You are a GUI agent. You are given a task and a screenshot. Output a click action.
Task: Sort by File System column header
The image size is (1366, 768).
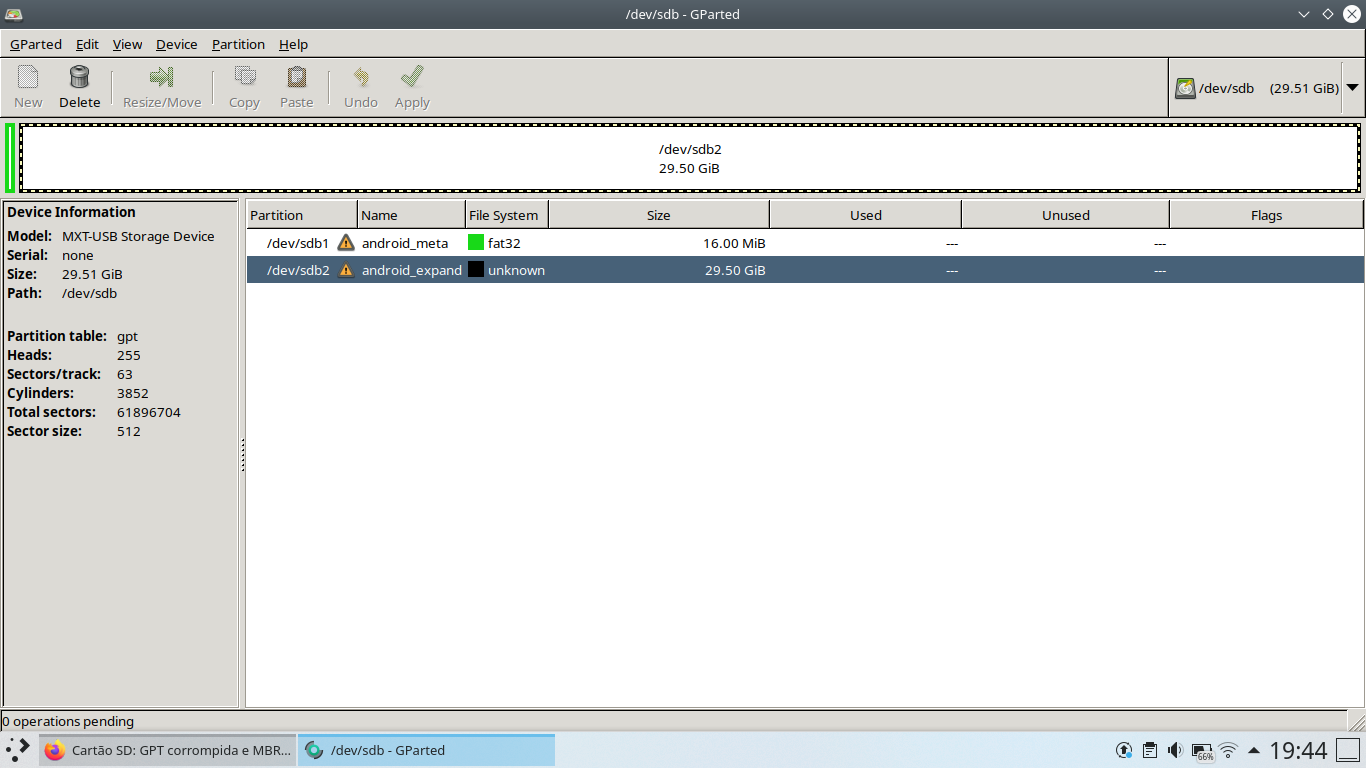(x=507, y=215)
